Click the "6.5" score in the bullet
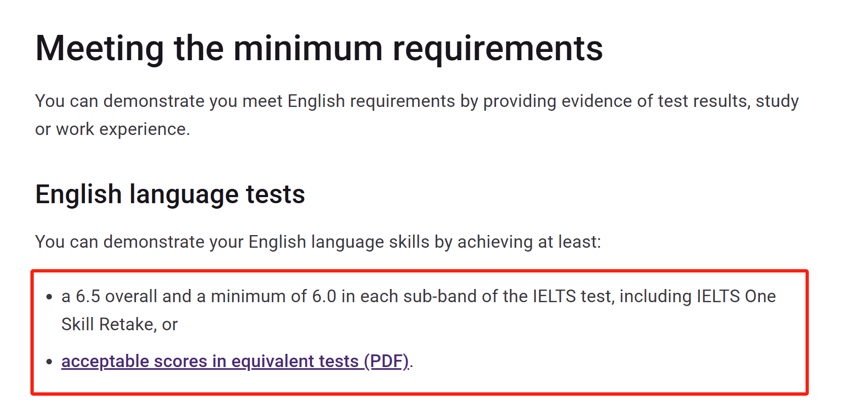The image size is (864, 408). point(88,297)
